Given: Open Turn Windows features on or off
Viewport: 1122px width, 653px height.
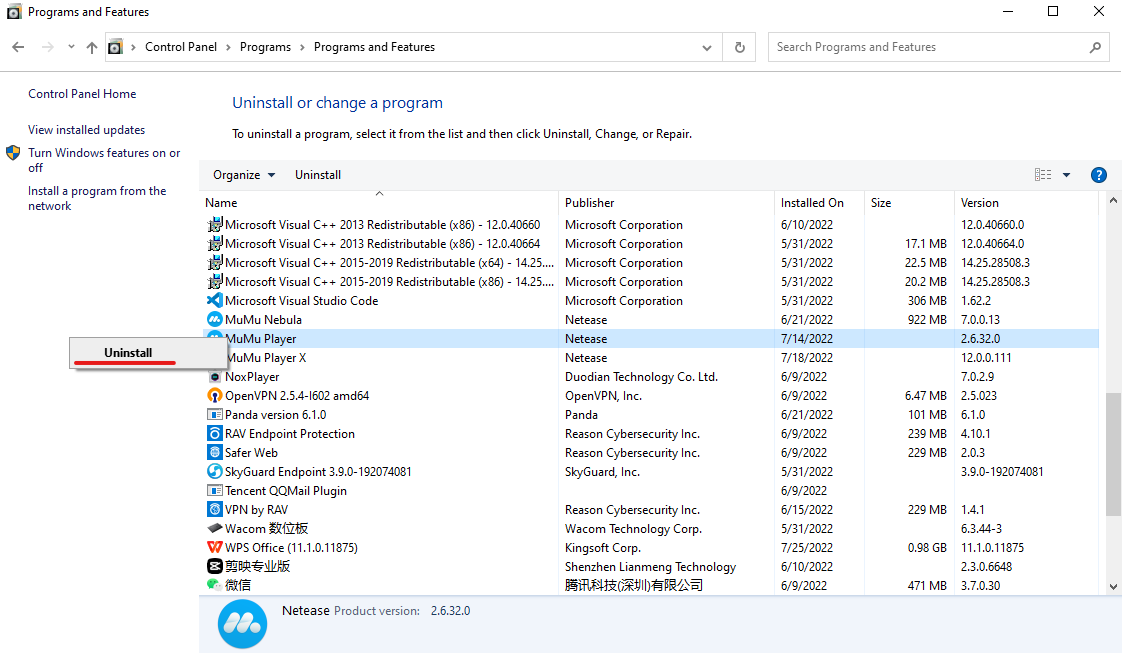Looking at the screenshot, I should (104, 160).
